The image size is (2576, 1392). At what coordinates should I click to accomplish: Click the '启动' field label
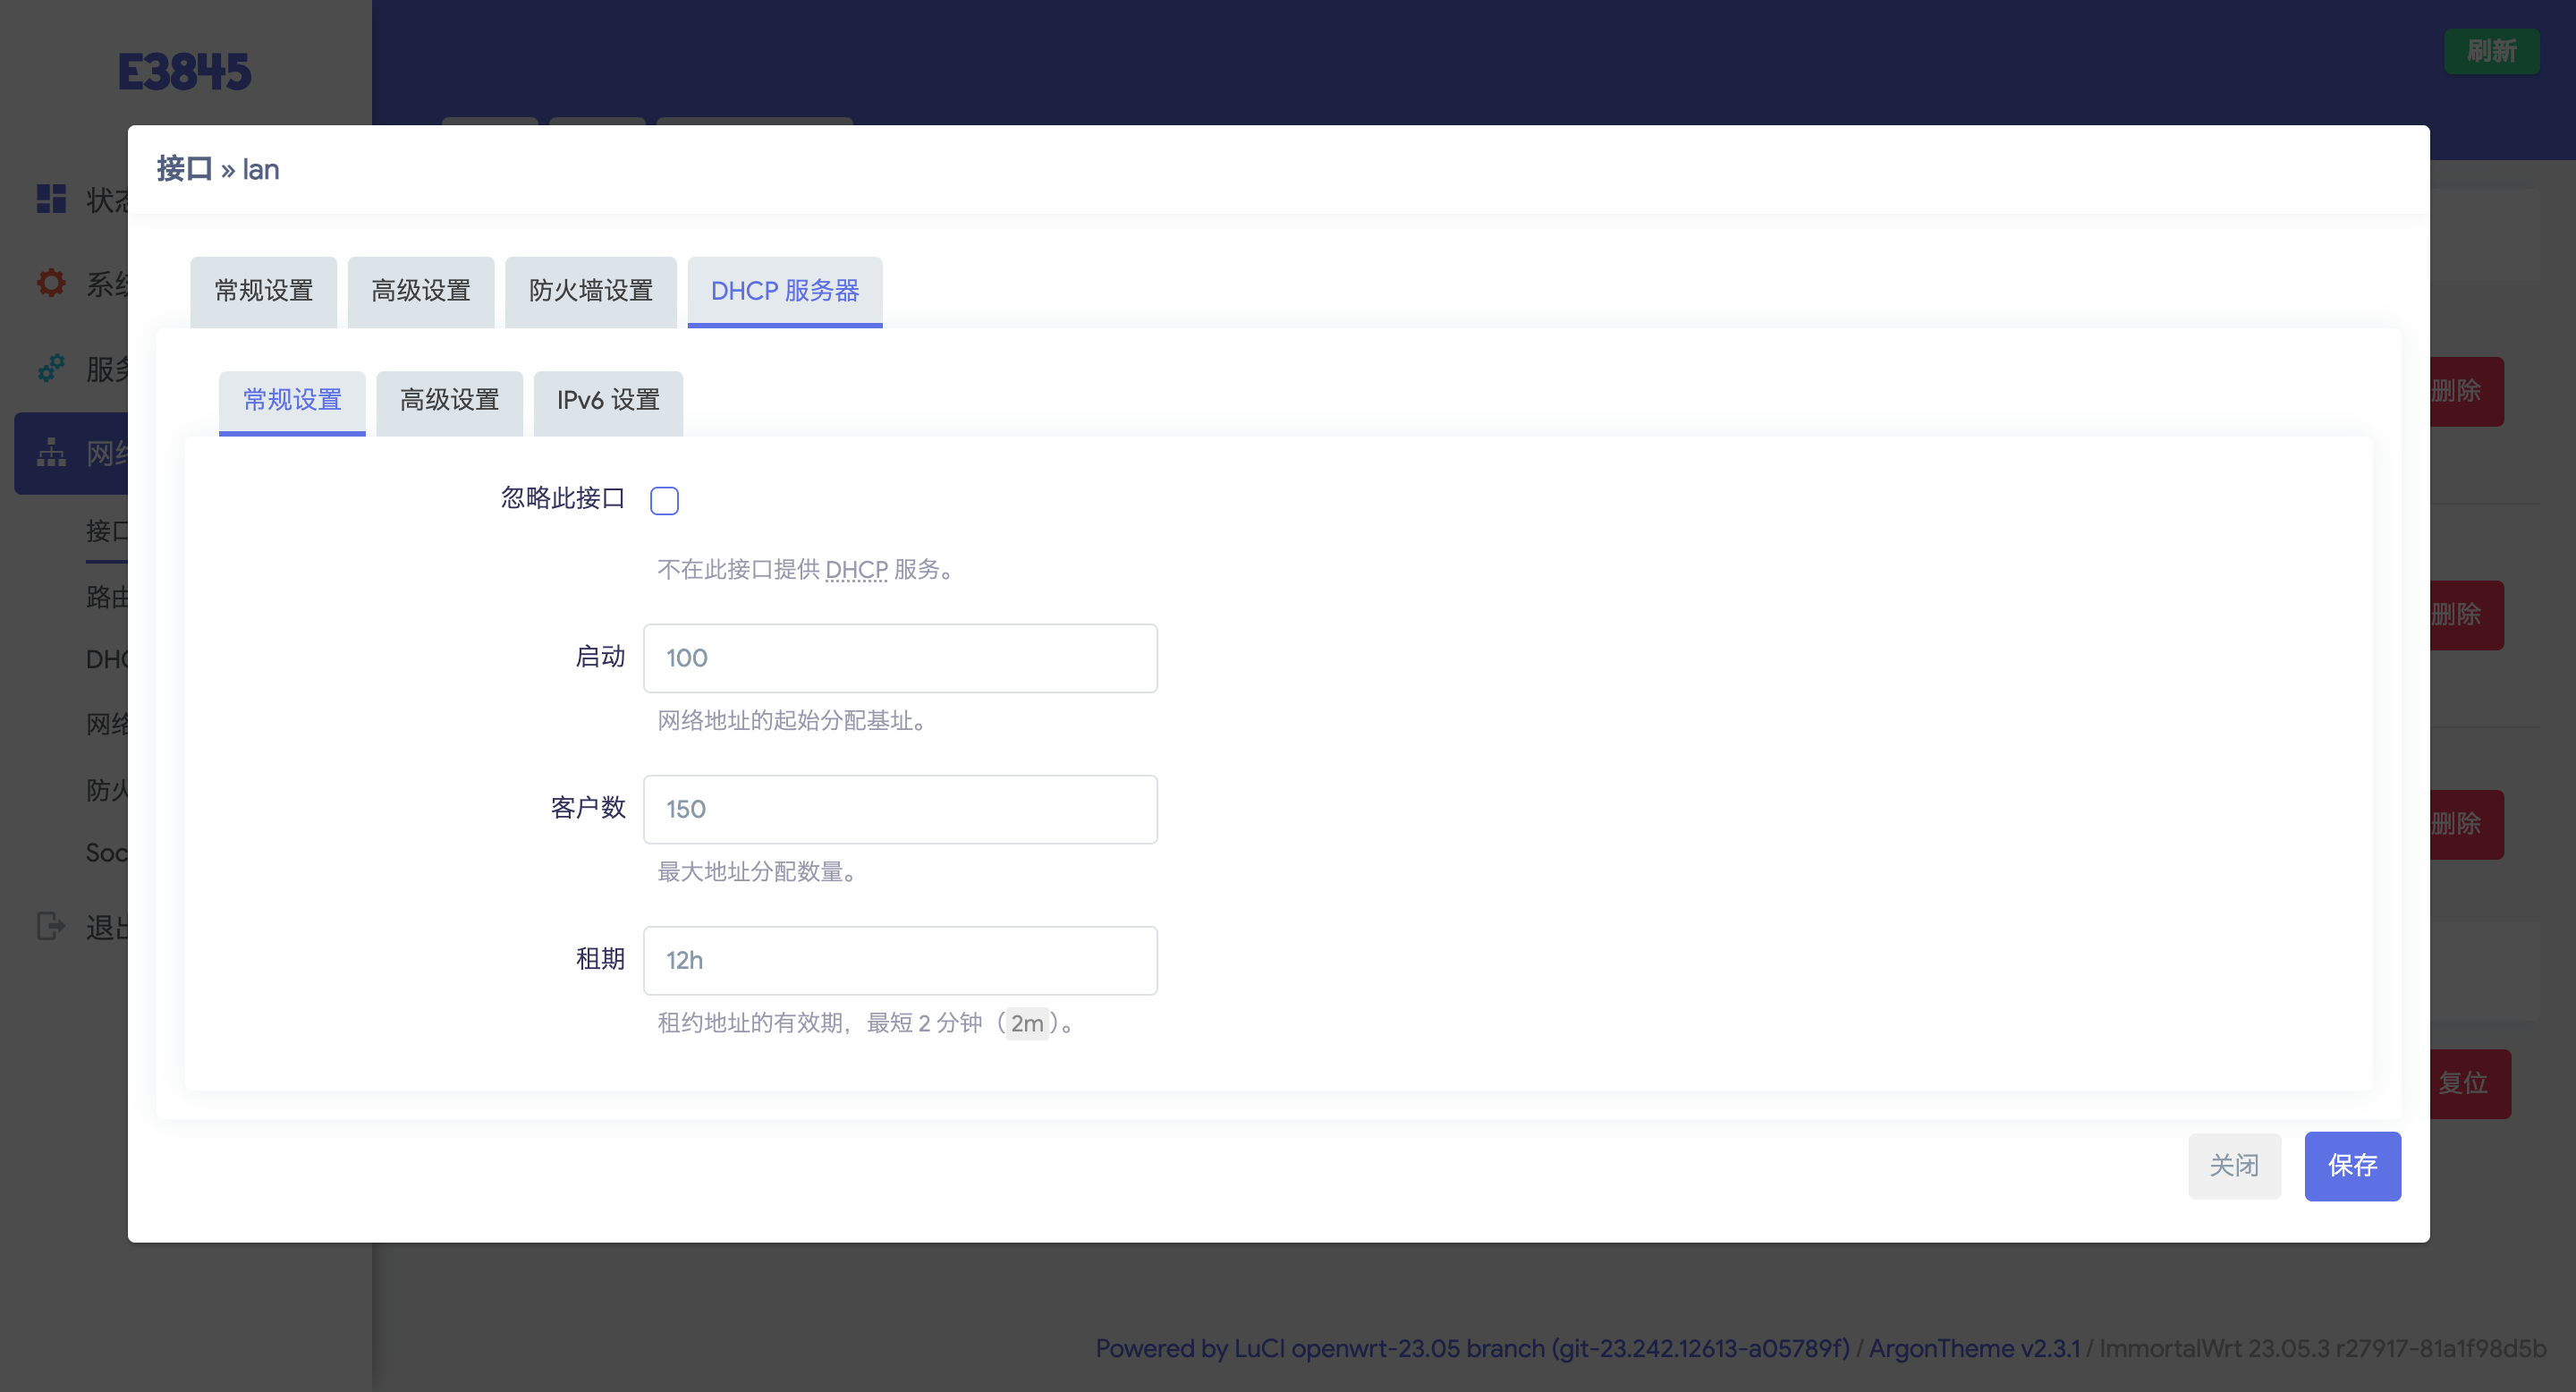600,657
